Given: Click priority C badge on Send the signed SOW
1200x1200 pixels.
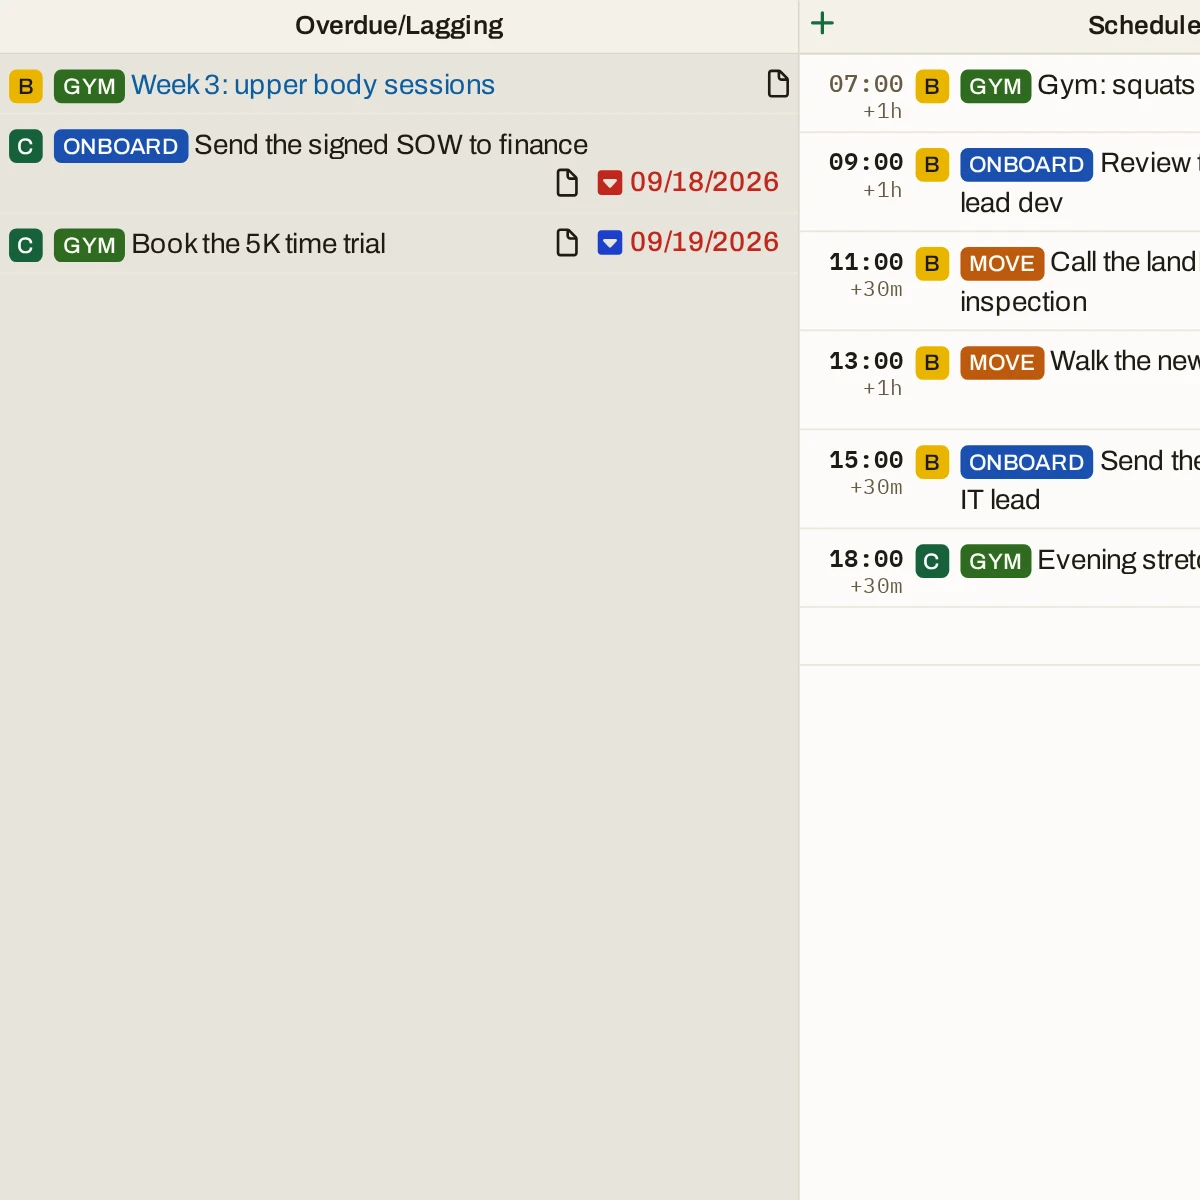Looking at the screenshot, I should (x=26, y=146).
